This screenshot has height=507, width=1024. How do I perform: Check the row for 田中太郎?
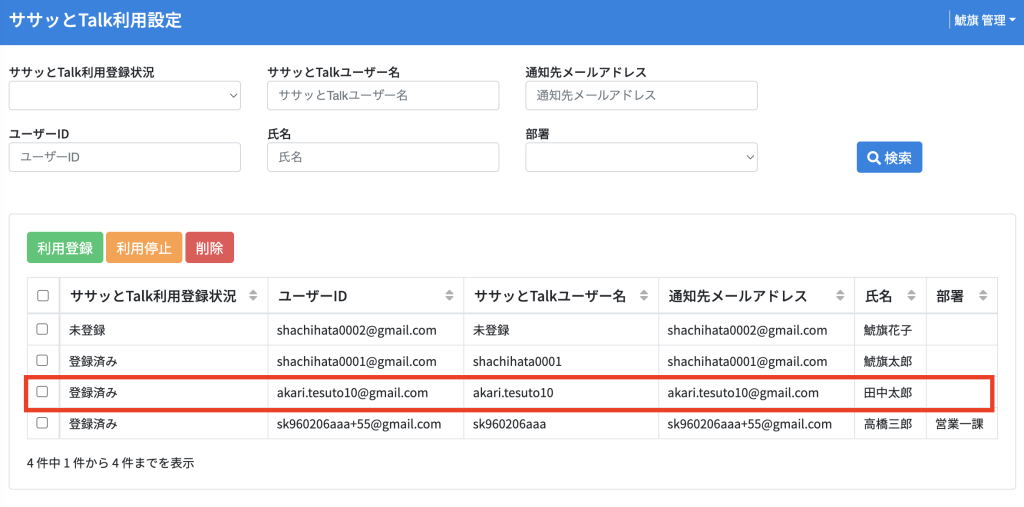42,391
